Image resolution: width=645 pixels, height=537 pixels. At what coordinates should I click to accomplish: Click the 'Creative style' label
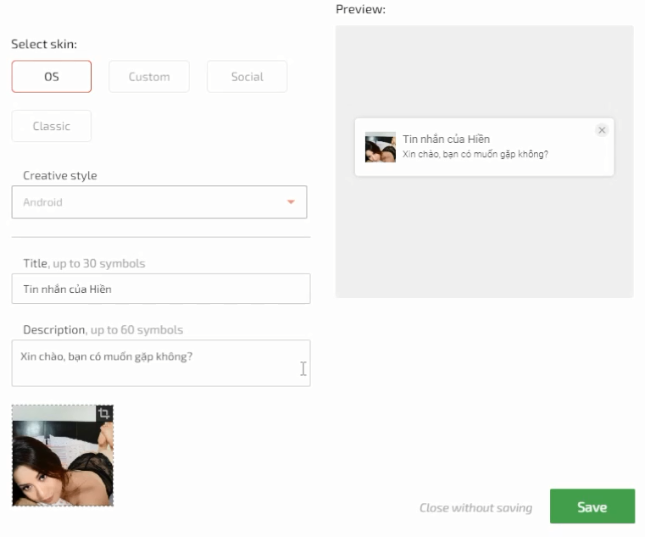[60, 176]
